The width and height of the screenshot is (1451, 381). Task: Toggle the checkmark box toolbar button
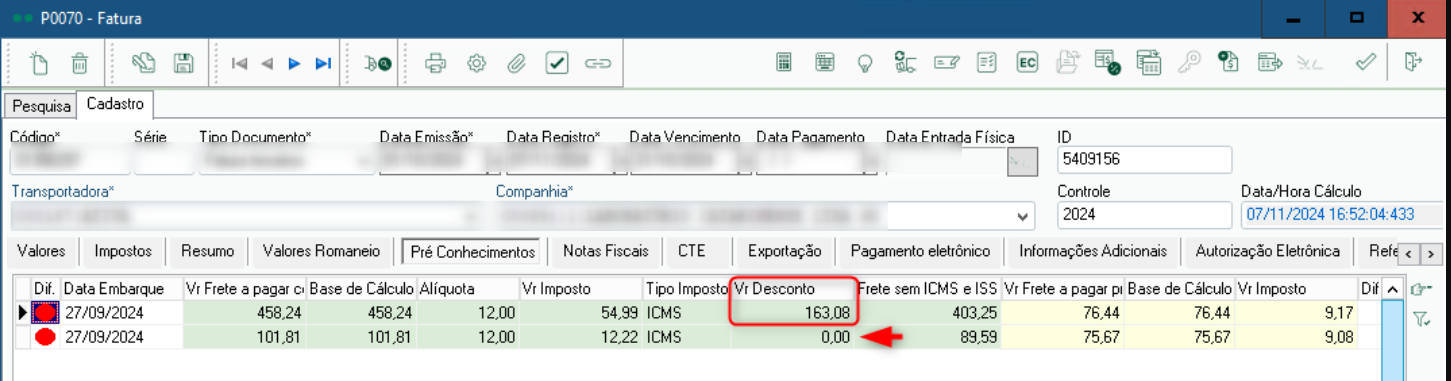[557, 63]
